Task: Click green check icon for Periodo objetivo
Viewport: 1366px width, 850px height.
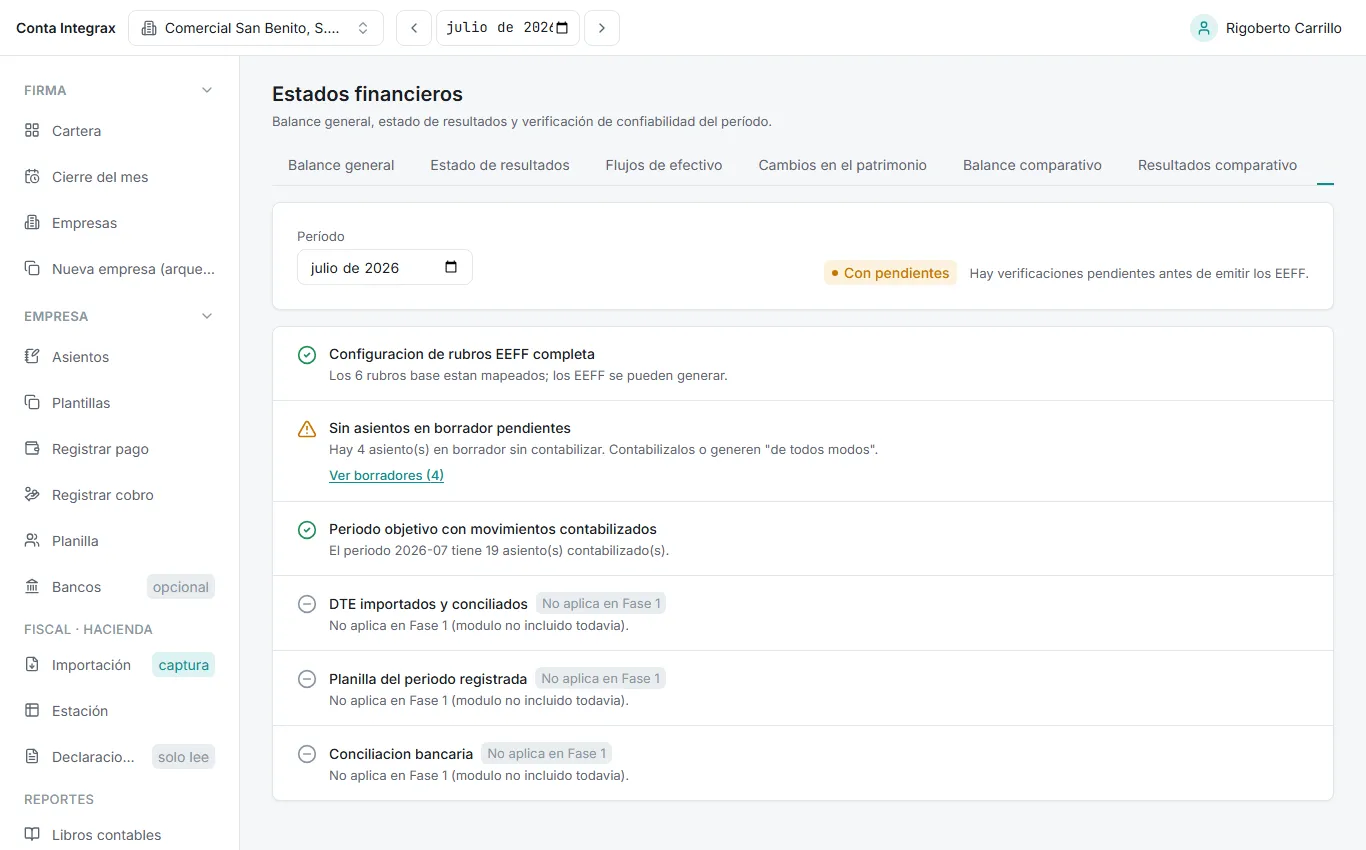Action: (307, 530)
